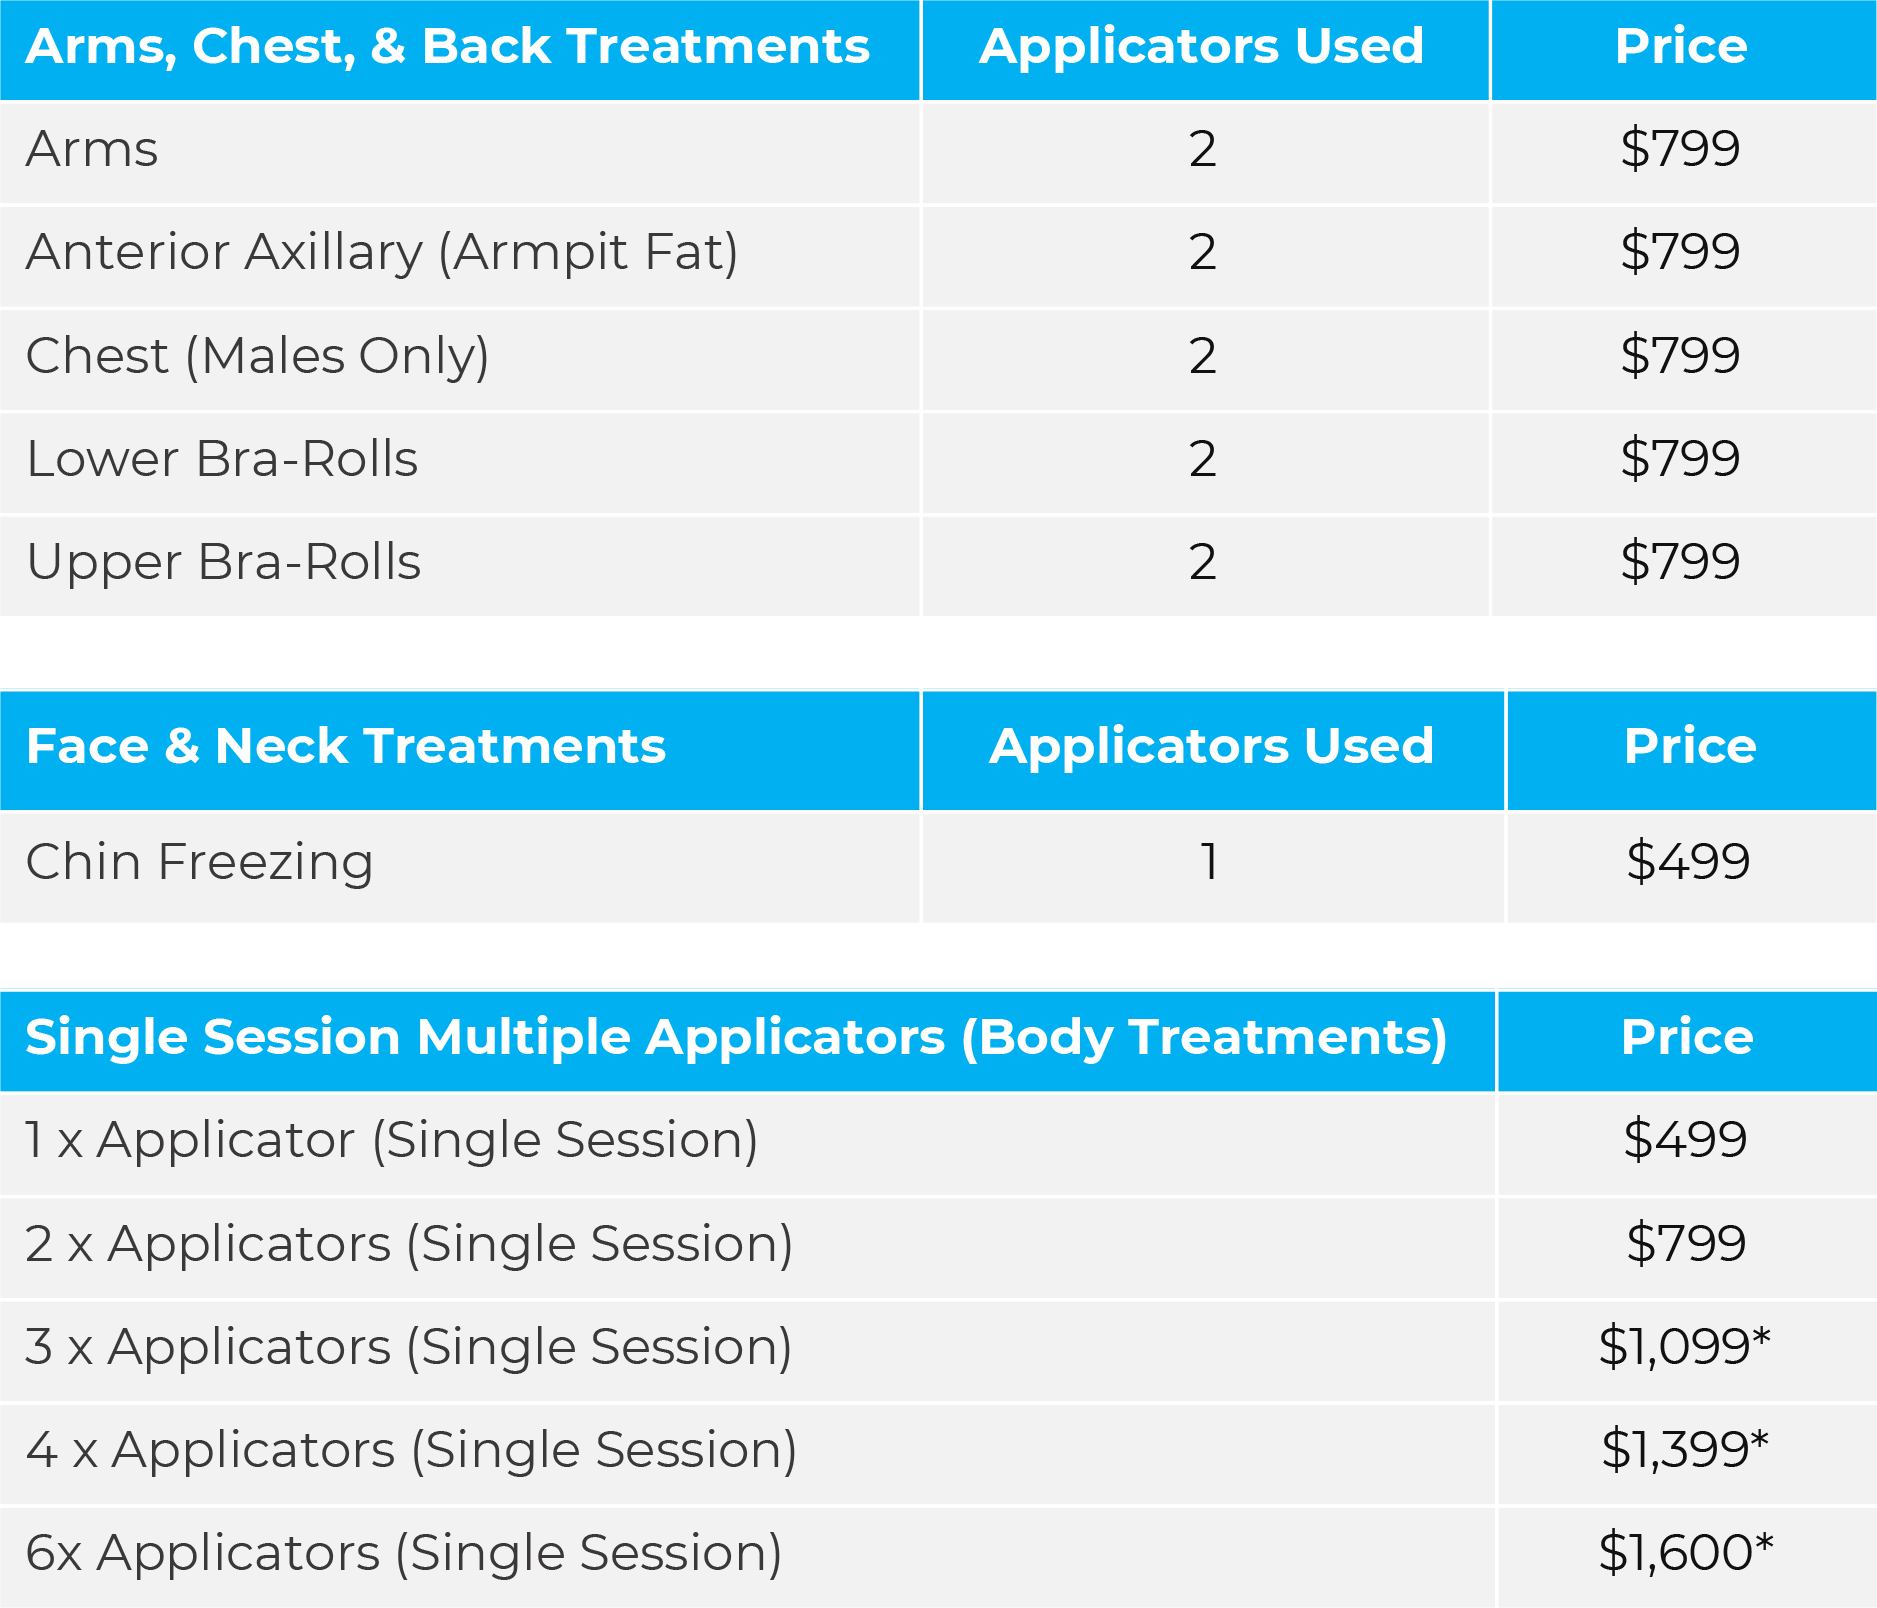Select the 3 x Applicators (Single Session) row
This screenshot has height=1608, width=1877.
(938, 1350)
